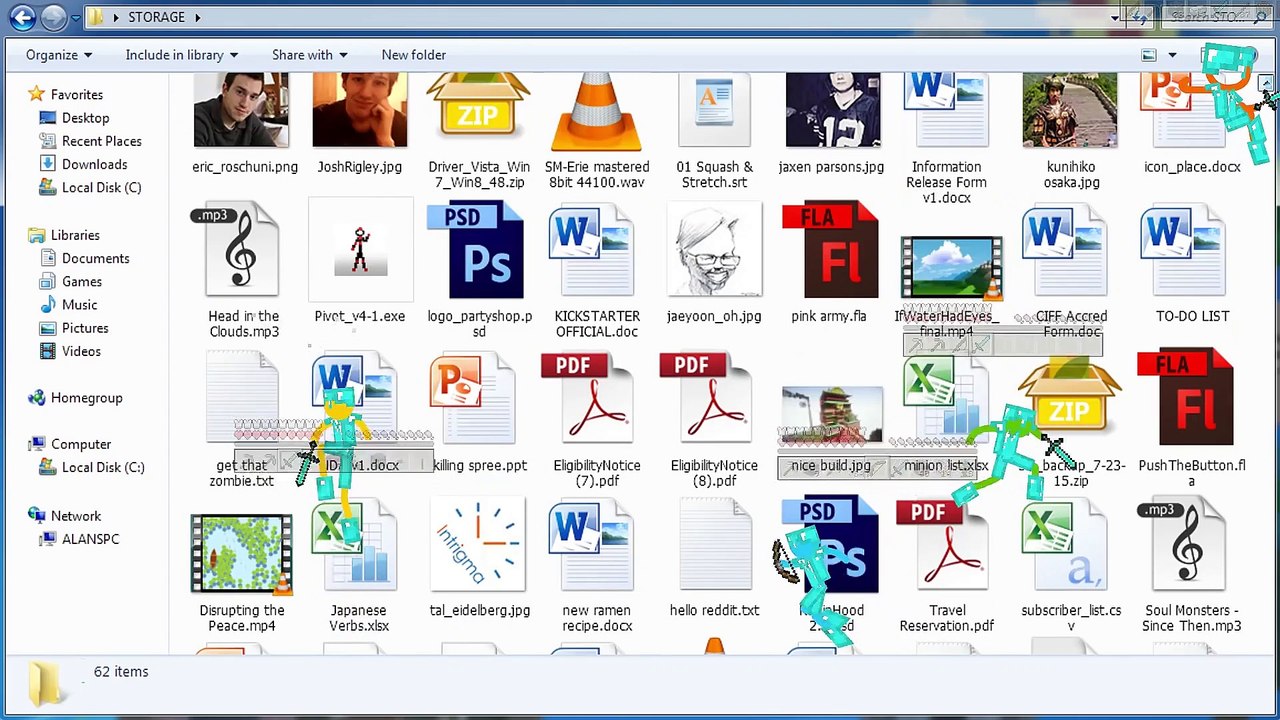This screenshot has height=720, width=1280.
Task: Change view using the view icon button
Action: [1149, 55]
